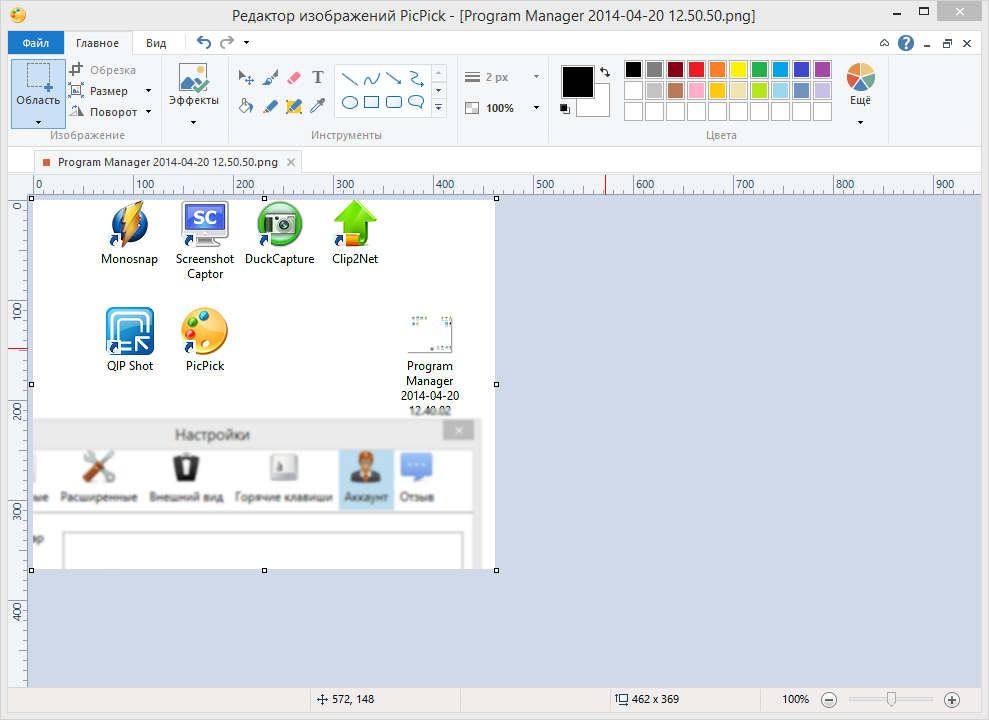
Task: Select the pink eraser tool
Action: pyautogui.click(x=294, y=78)
